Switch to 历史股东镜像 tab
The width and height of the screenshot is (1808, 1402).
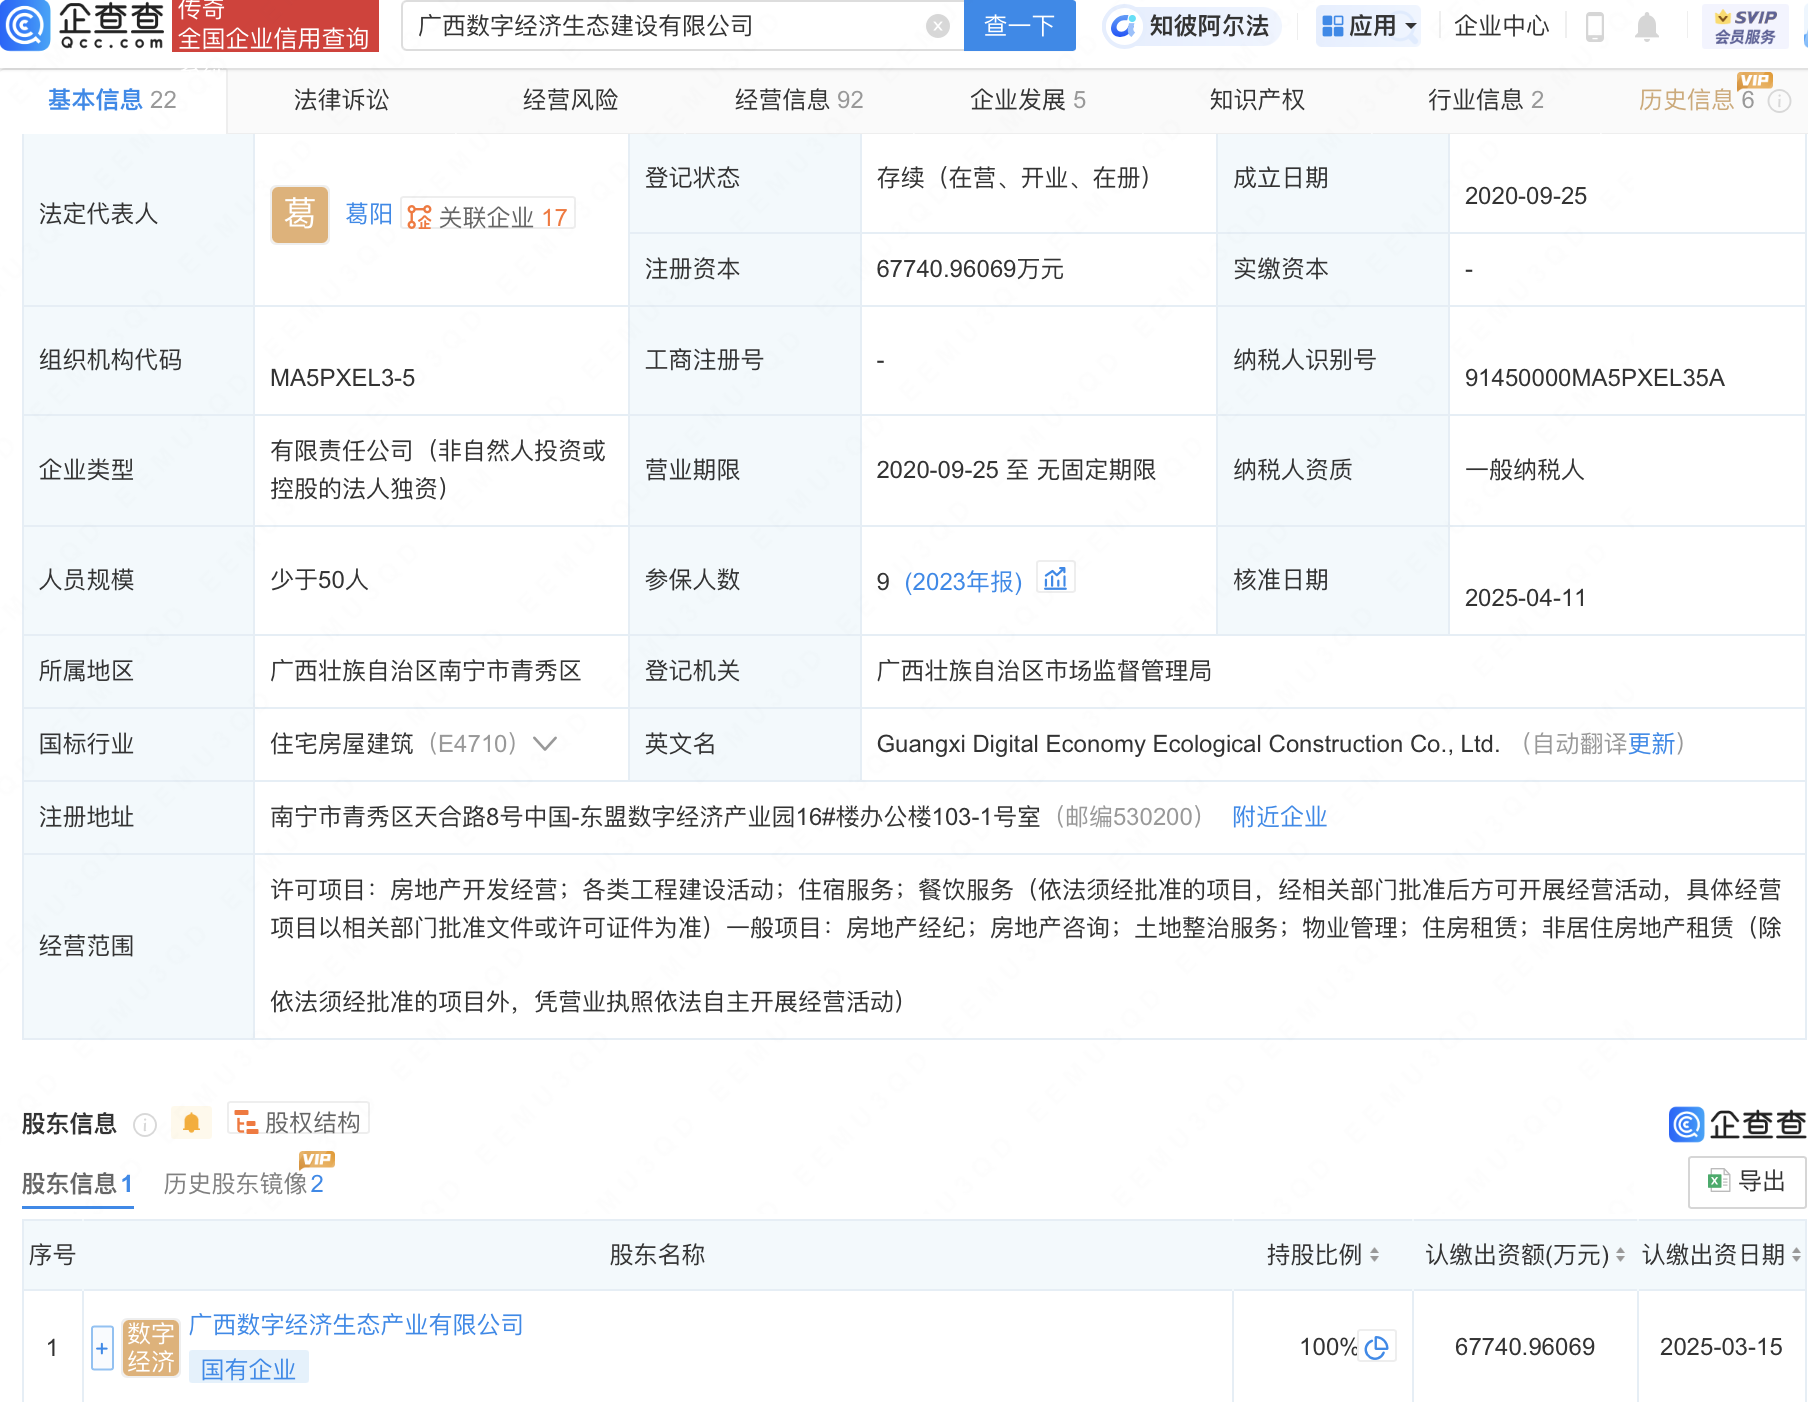pyautogui.click(x=243, y=1184)
